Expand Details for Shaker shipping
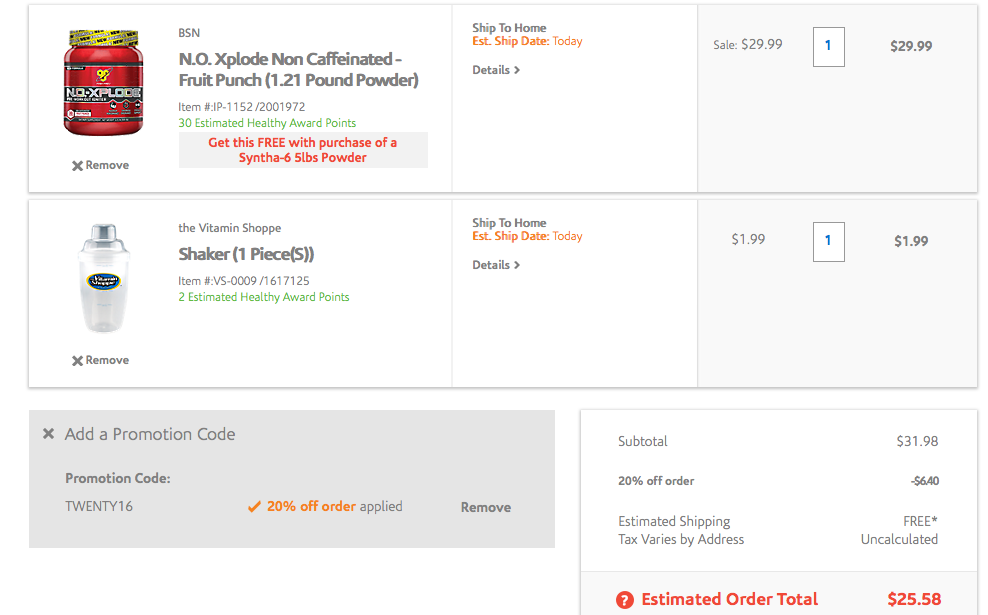Viewport: 988px width, 615px height. coord(496,265)
